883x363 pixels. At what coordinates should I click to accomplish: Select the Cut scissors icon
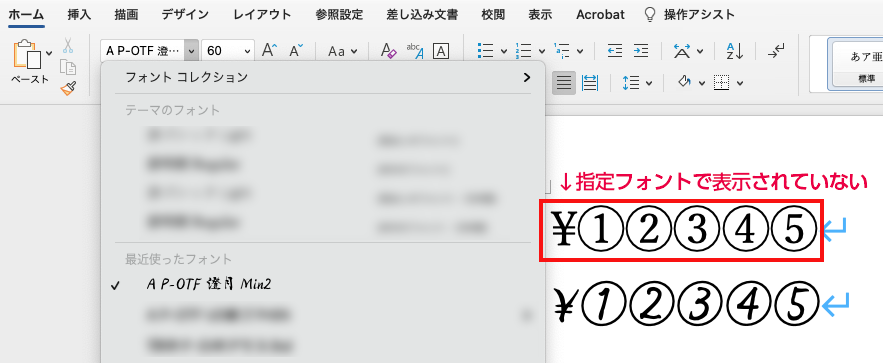point(68,45)
